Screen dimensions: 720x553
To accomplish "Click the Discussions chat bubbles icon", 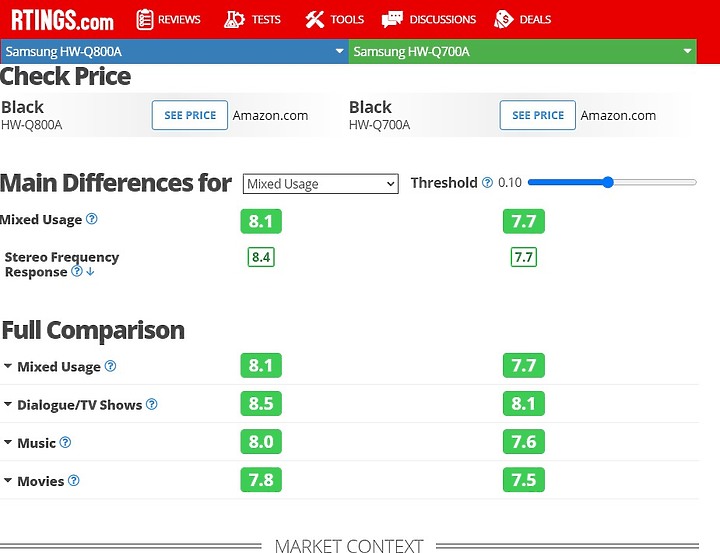I will pos(392,20).
